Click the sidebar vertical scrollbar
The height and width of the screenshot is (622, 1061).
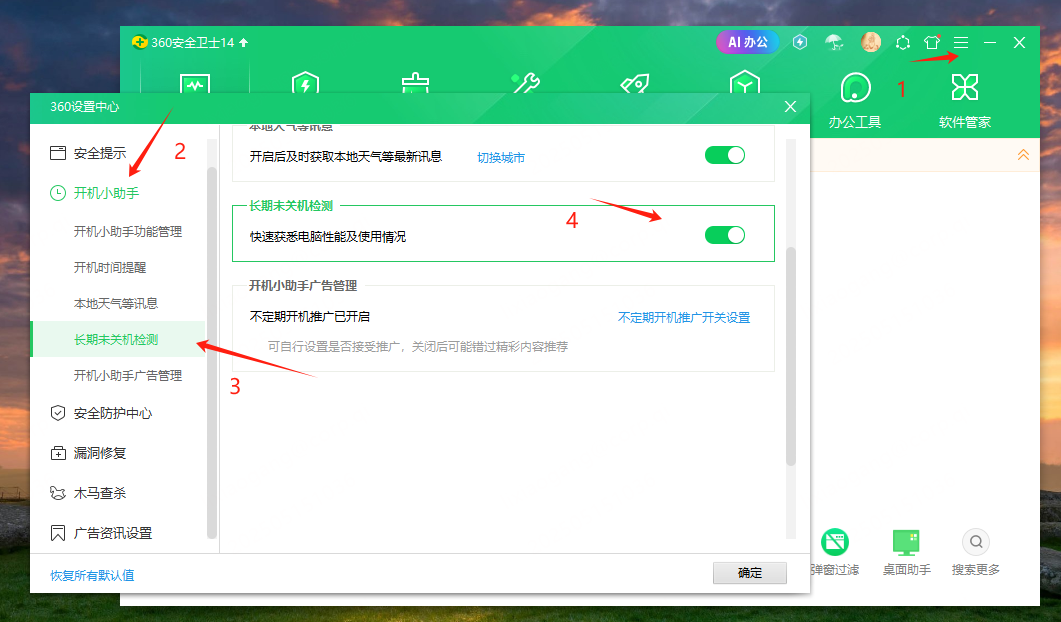pyautogui.click(x=212, y=352)
